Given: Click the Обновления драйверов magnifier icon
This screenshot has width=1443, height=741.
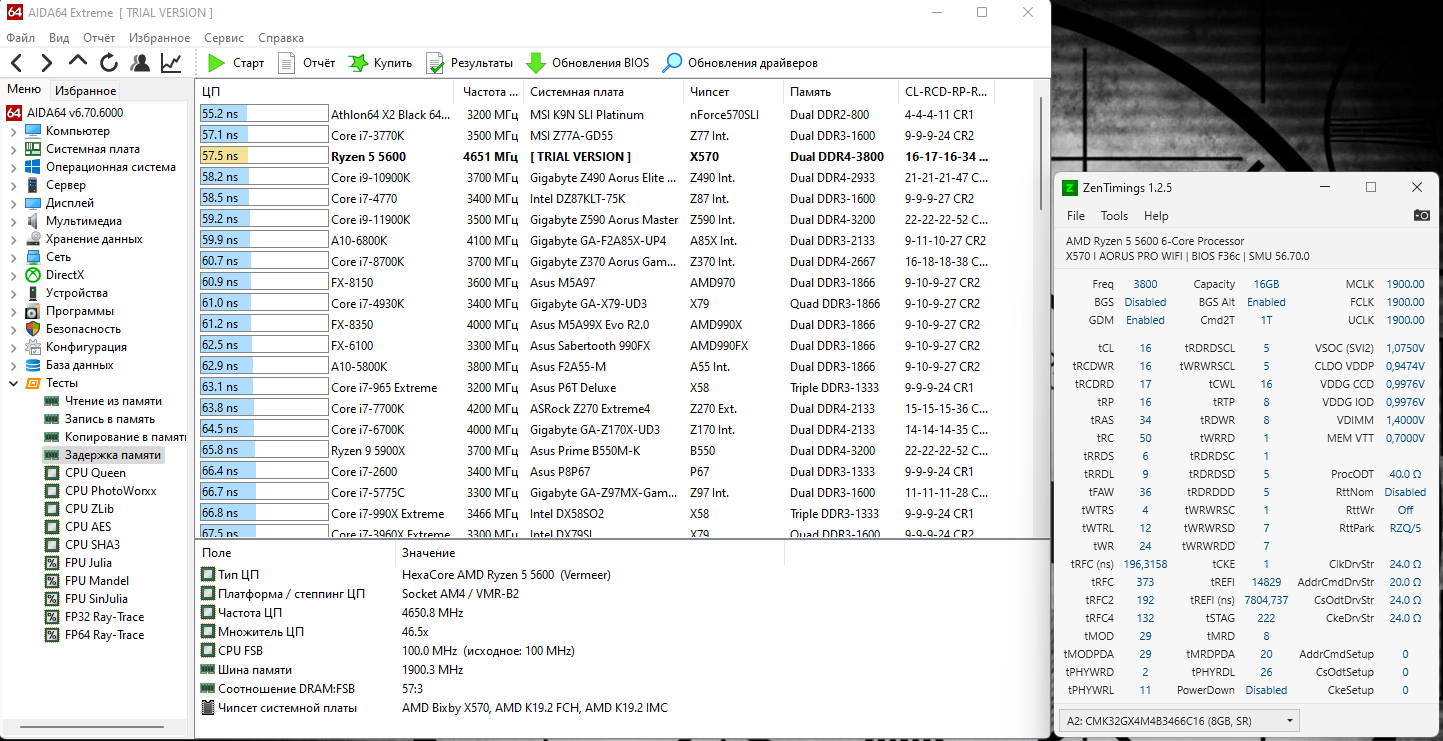Looking at the screenshot, I should [672, 63].
